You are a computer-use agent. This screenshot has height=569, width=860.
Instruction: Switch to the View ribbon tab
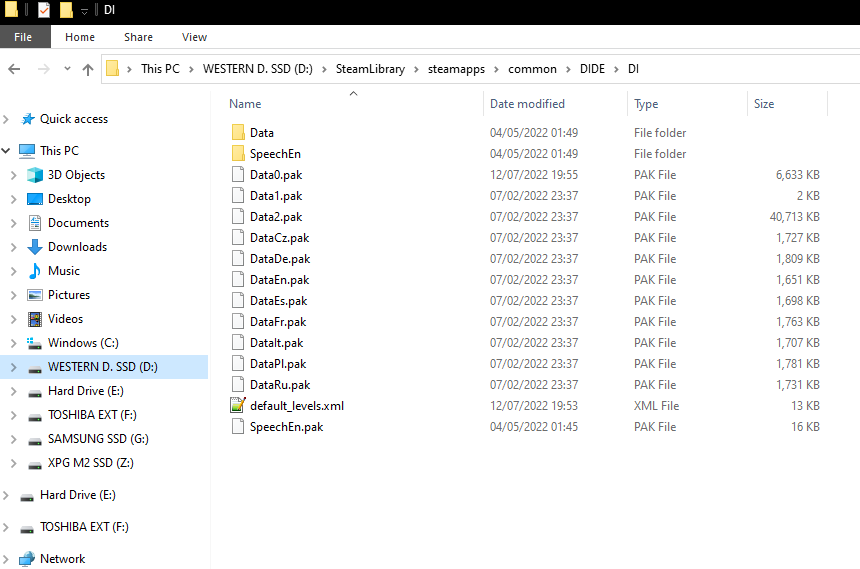194,37
